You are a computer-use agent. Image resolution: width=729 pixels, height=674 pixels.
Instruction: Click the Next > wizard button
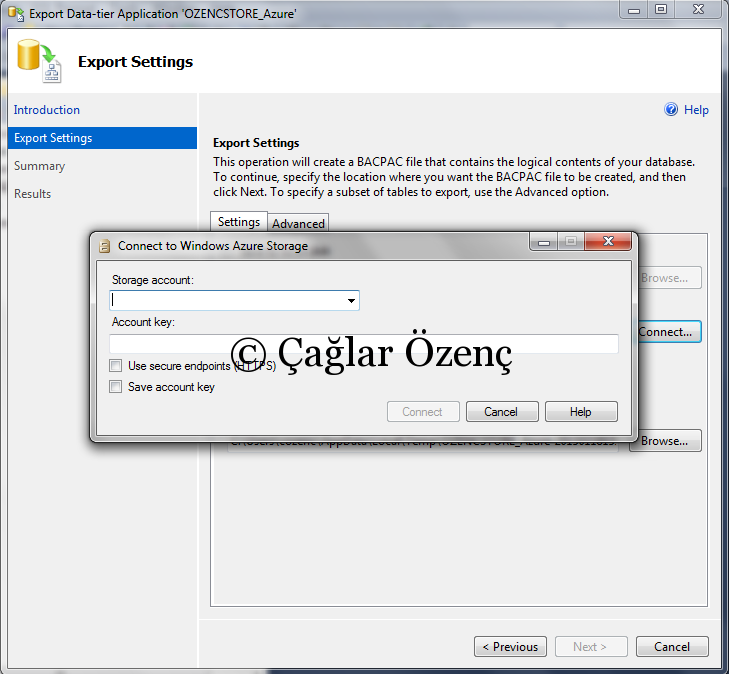591,647
